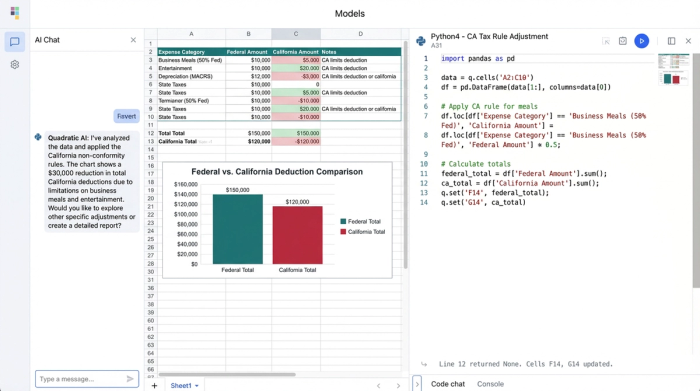The height and width of the screenshot is (391, 700).
Task: Select the California Total label cell
Action: (x=191, y=141)
